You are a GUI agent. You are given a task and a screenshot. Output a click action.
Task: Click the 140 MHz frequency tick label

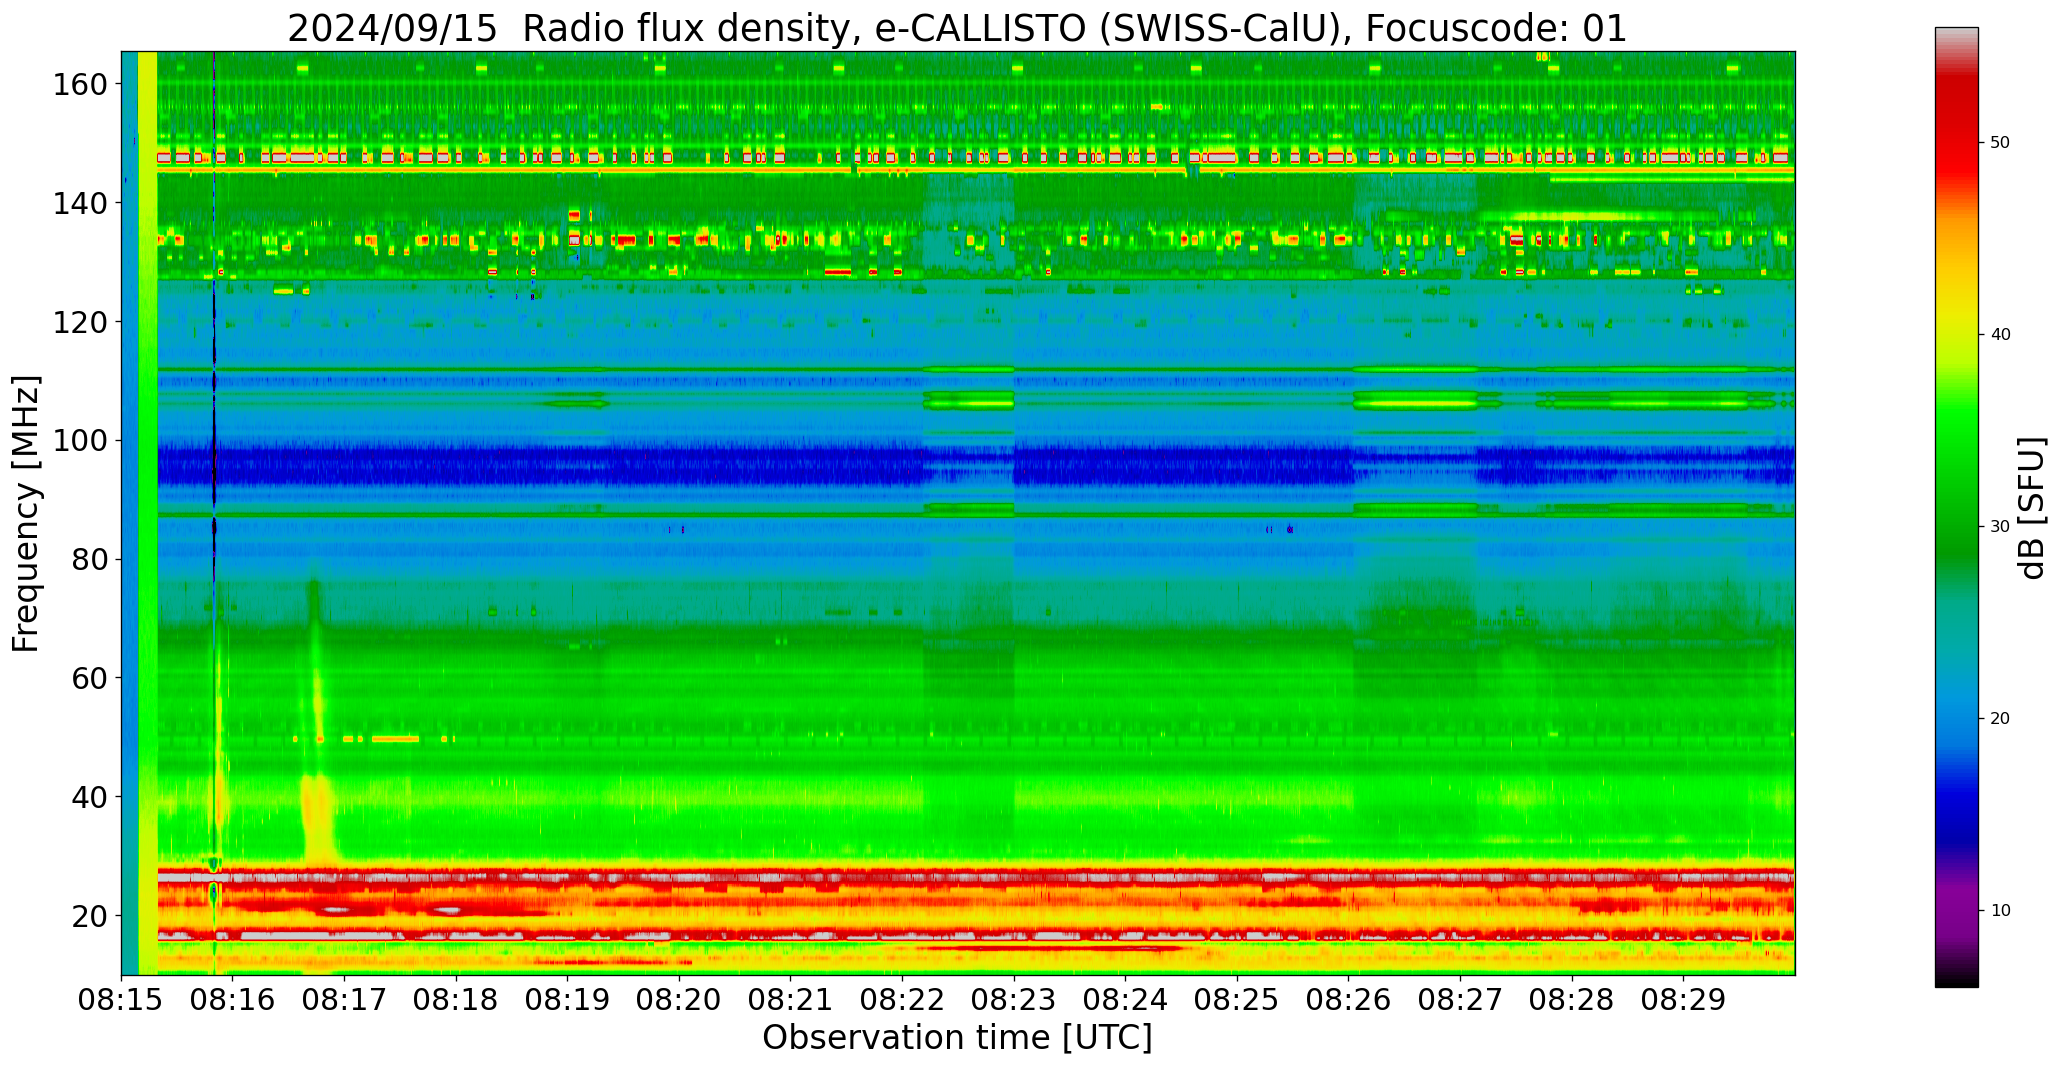pos(80,203)
